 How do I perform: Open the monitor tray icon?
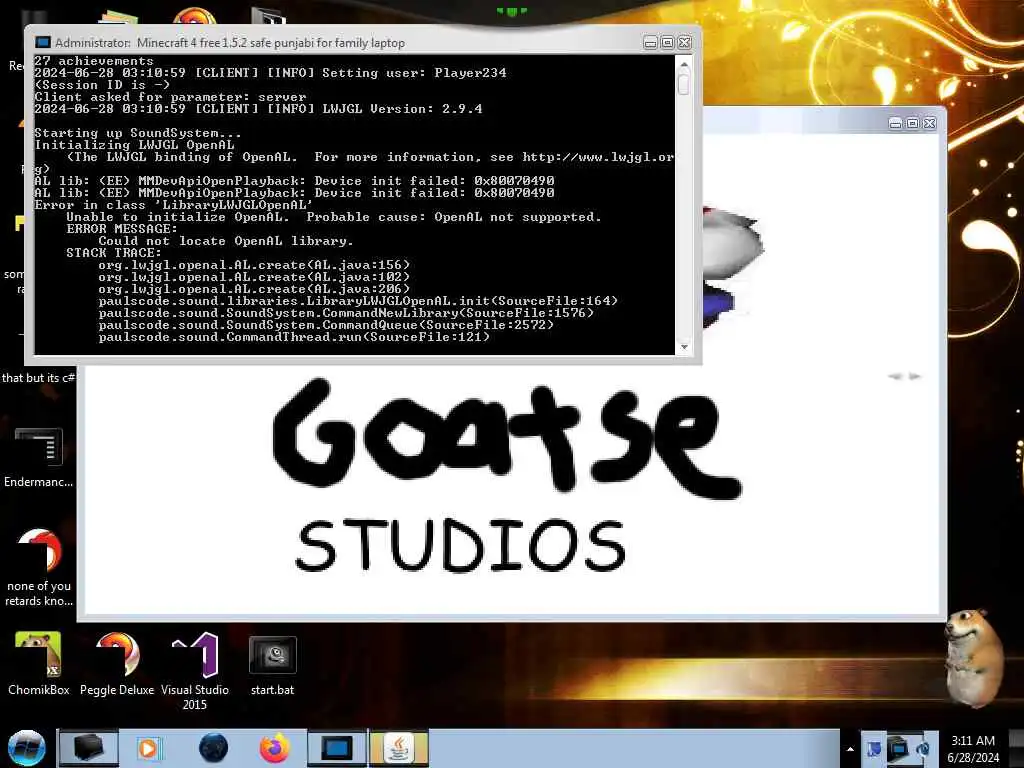click(x=898, y=748)
